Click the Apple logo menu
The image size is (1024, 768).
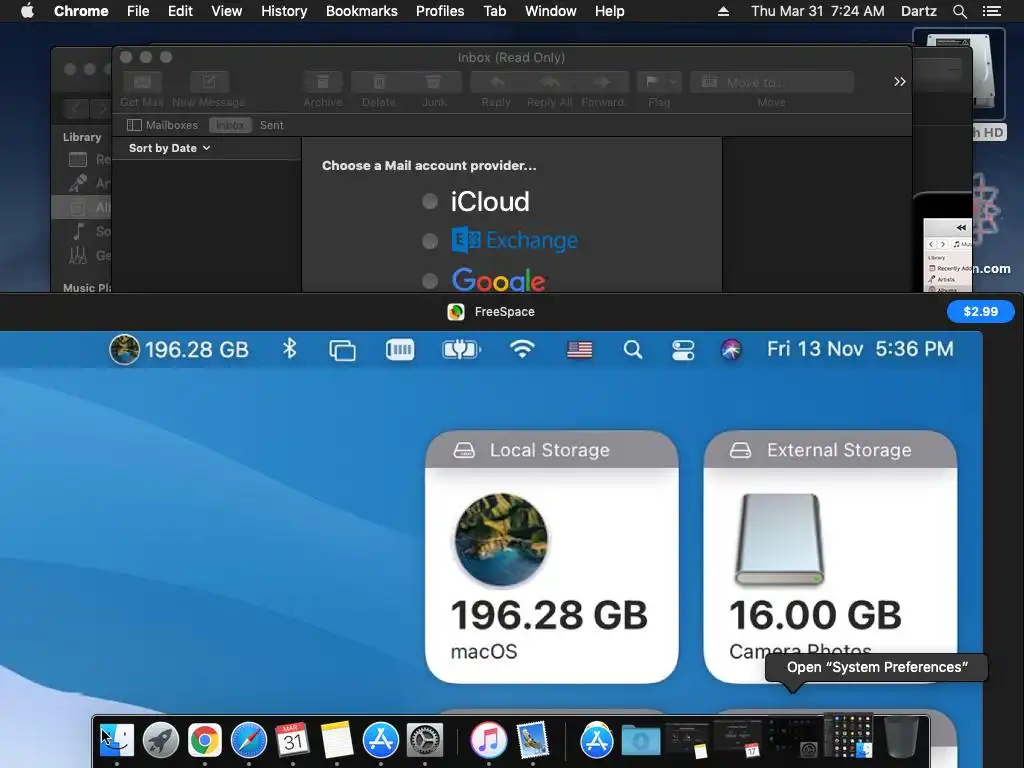coord(27,11)
